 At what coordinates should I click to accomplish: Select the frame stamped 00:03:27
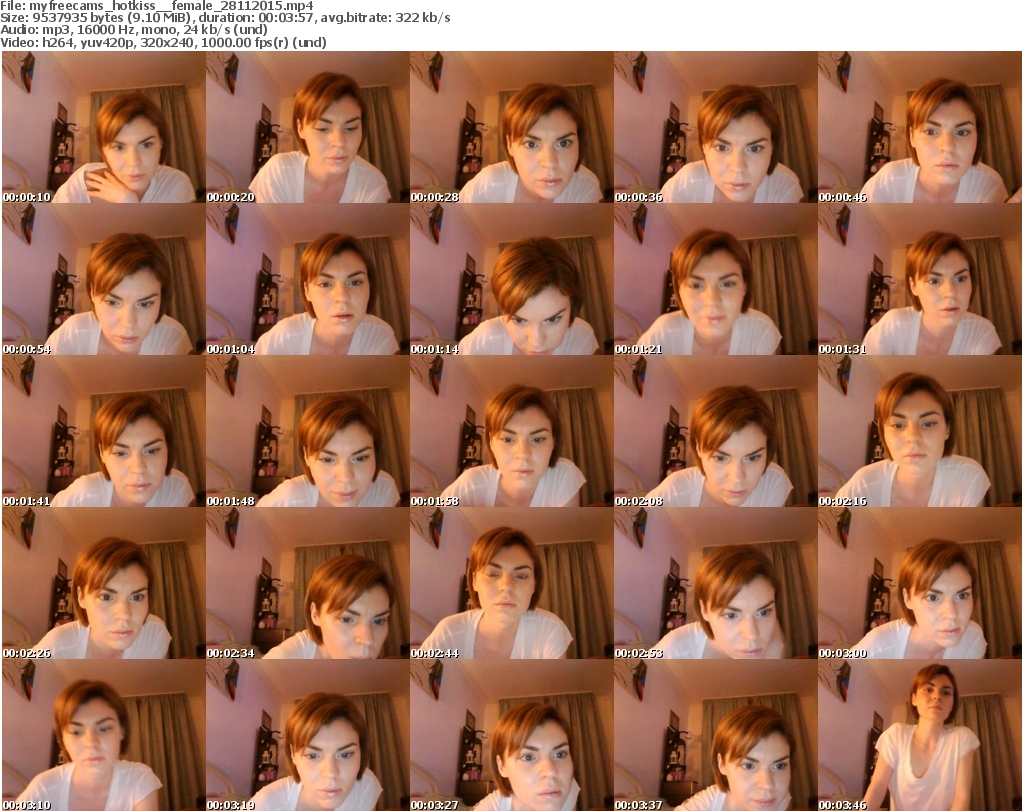[x=511, y=735]
